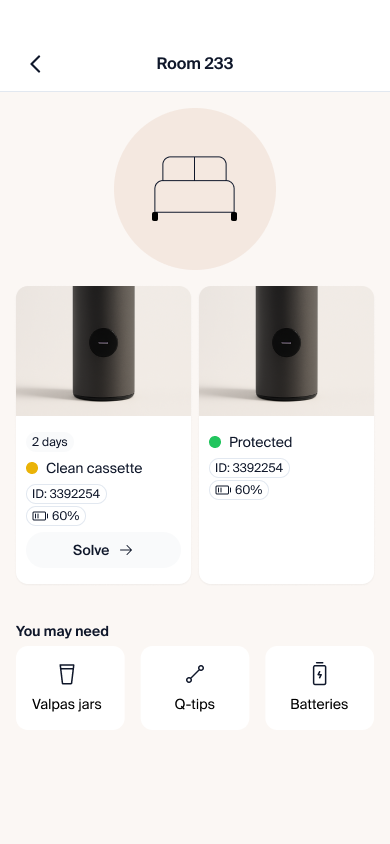Viewport: 390px width, 844px height.
Task: Select the Batteries charging icon
Action: [x=320, y=673]
